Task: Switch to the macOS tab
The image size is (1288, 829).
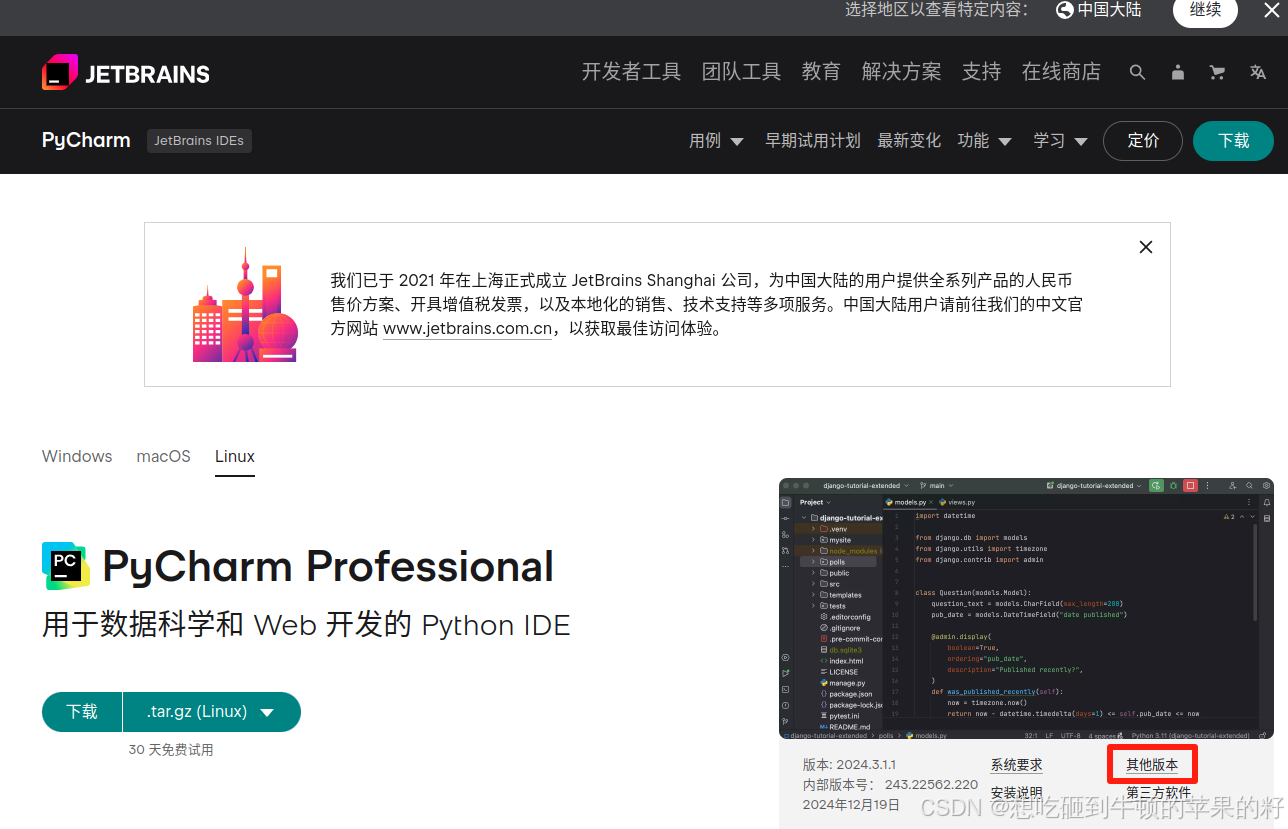Action: point(163,456)
